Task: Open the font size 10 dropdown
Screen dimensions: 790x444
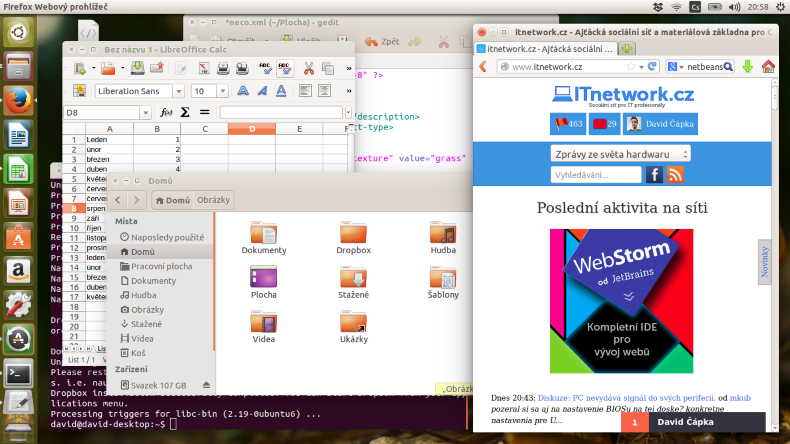Action: pyautogui.click(x=222, y=91)
